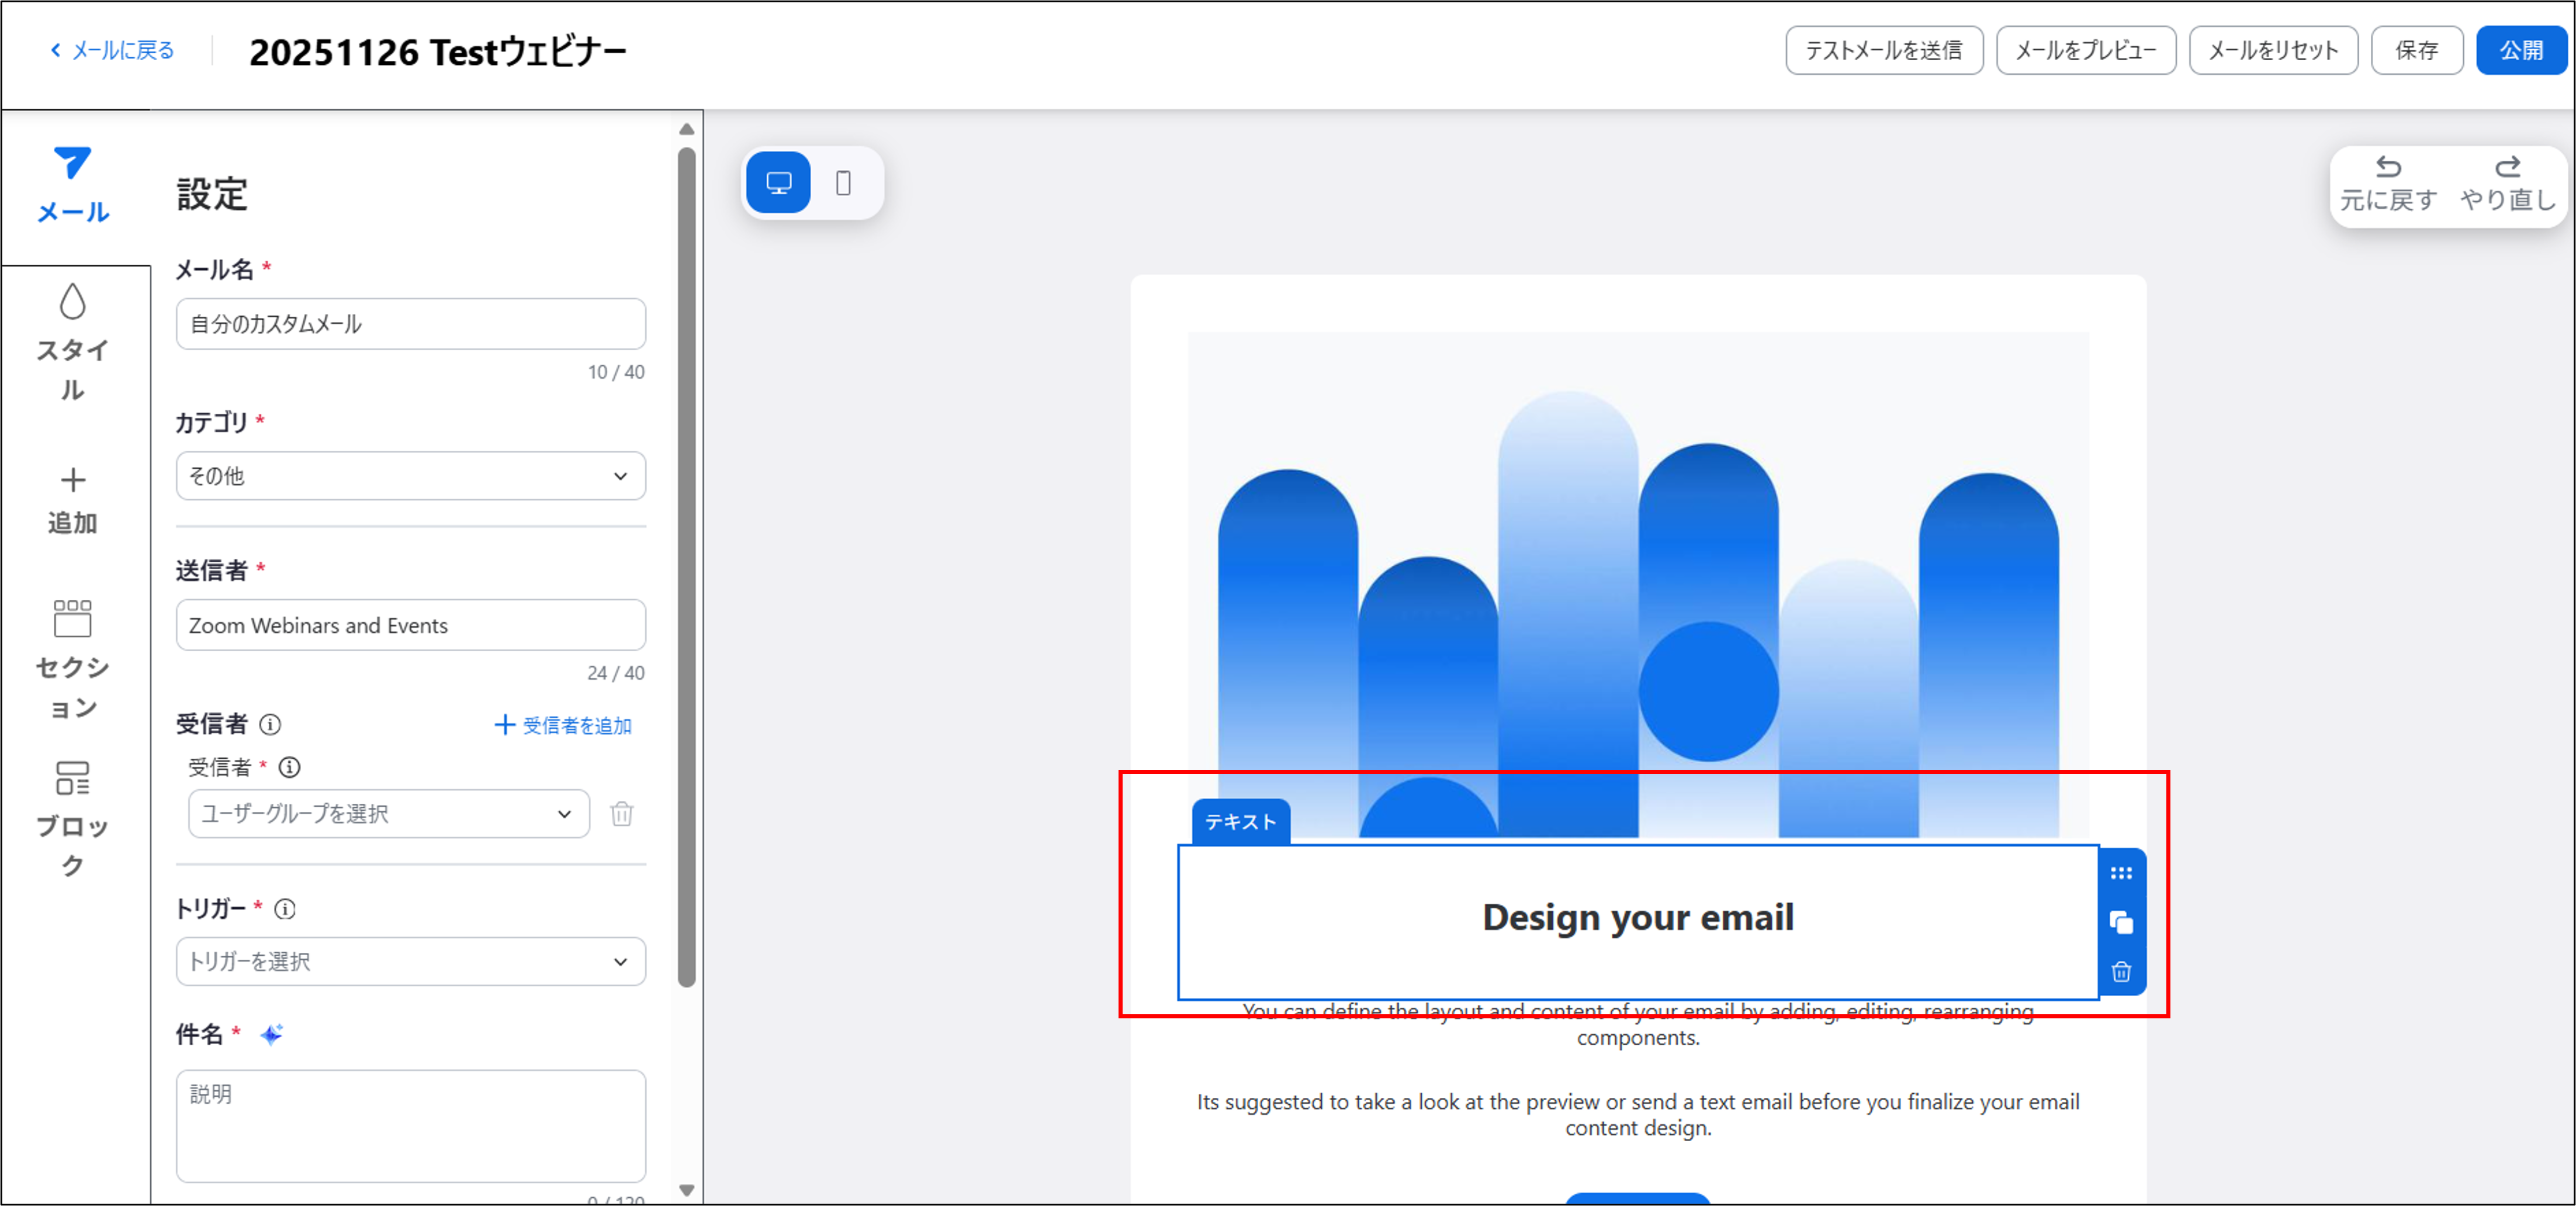Click the info icon beside the 受信者 heading
The image size is (2576, 1206).
tap(270, 724)
